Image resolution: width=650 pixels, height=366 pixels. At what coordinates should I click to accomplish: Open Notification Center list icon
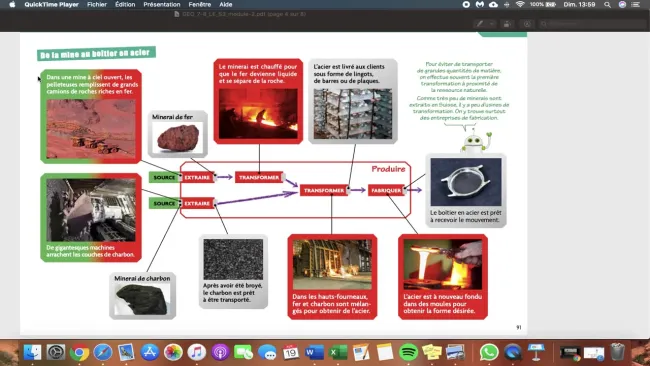point(636,5)
